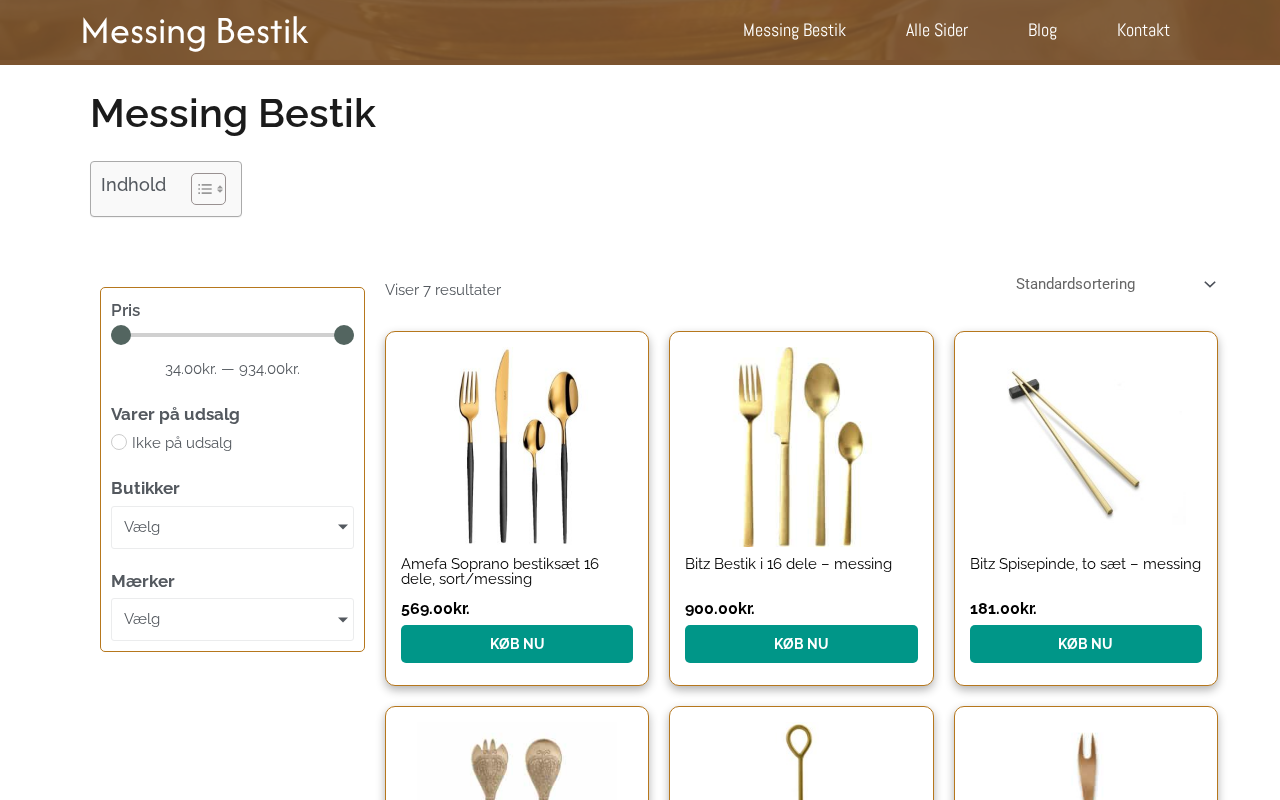Screen dimensions: 1280x800
Task: Toggle the Indhold table of contents icon
Action: coord(208,189)
